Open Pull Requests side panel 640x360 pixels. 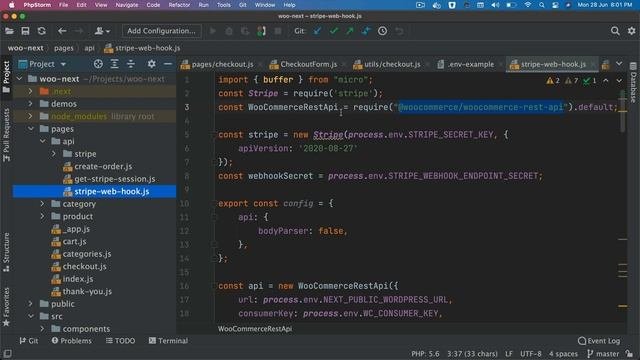point(6,135)
